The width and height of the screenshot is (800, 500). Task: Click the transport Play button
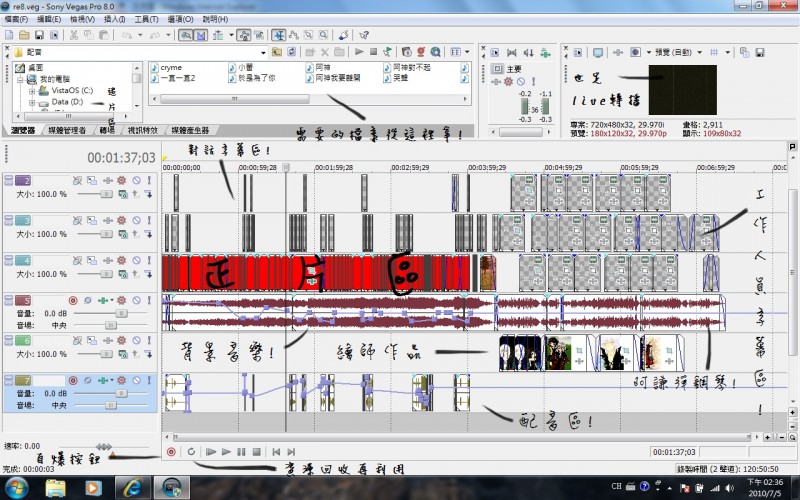226,452
